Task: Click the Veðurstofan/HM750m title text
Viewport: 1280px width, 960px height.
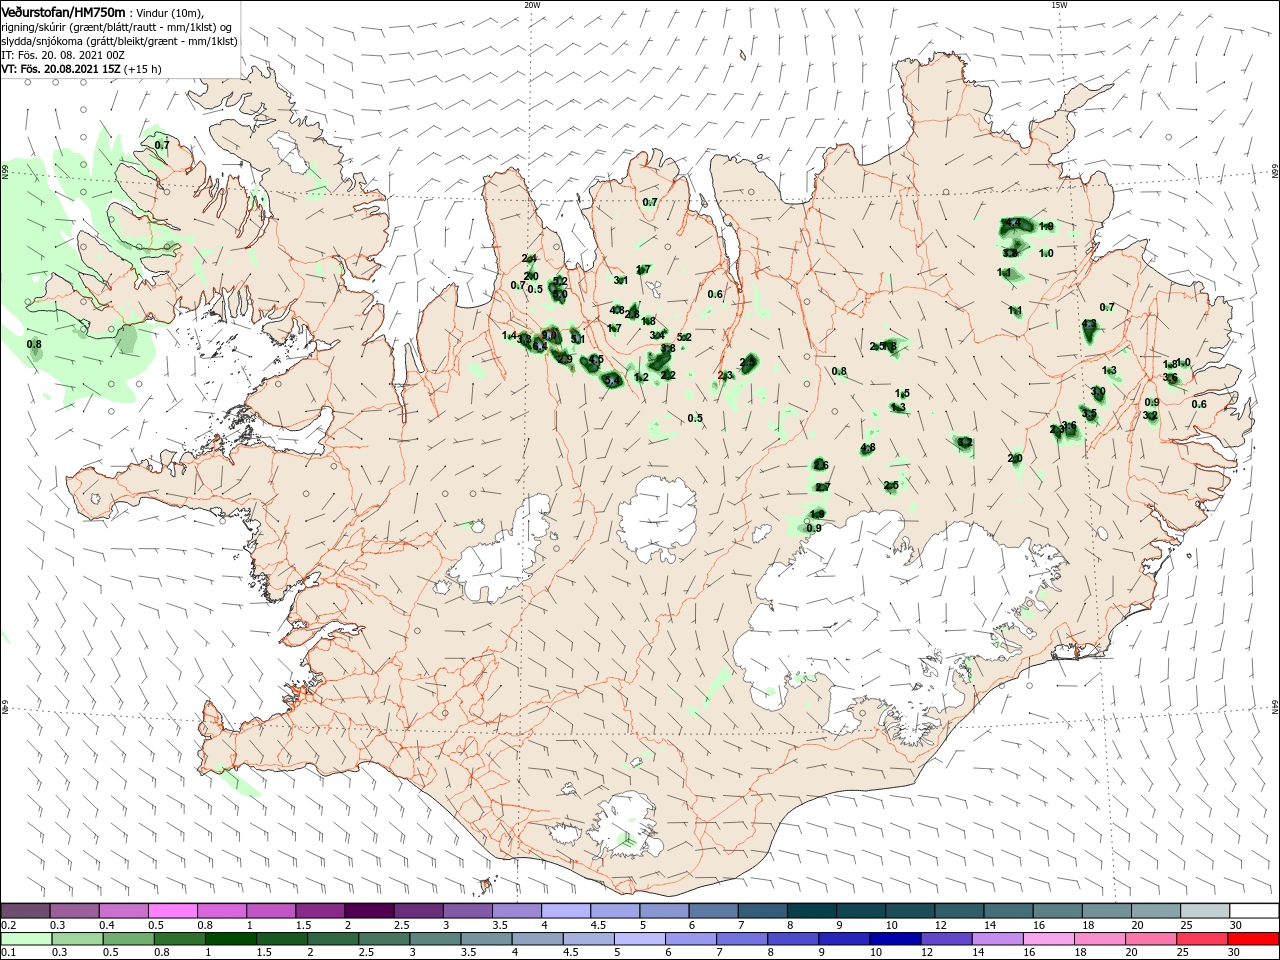Action: (x=64, y=11)
